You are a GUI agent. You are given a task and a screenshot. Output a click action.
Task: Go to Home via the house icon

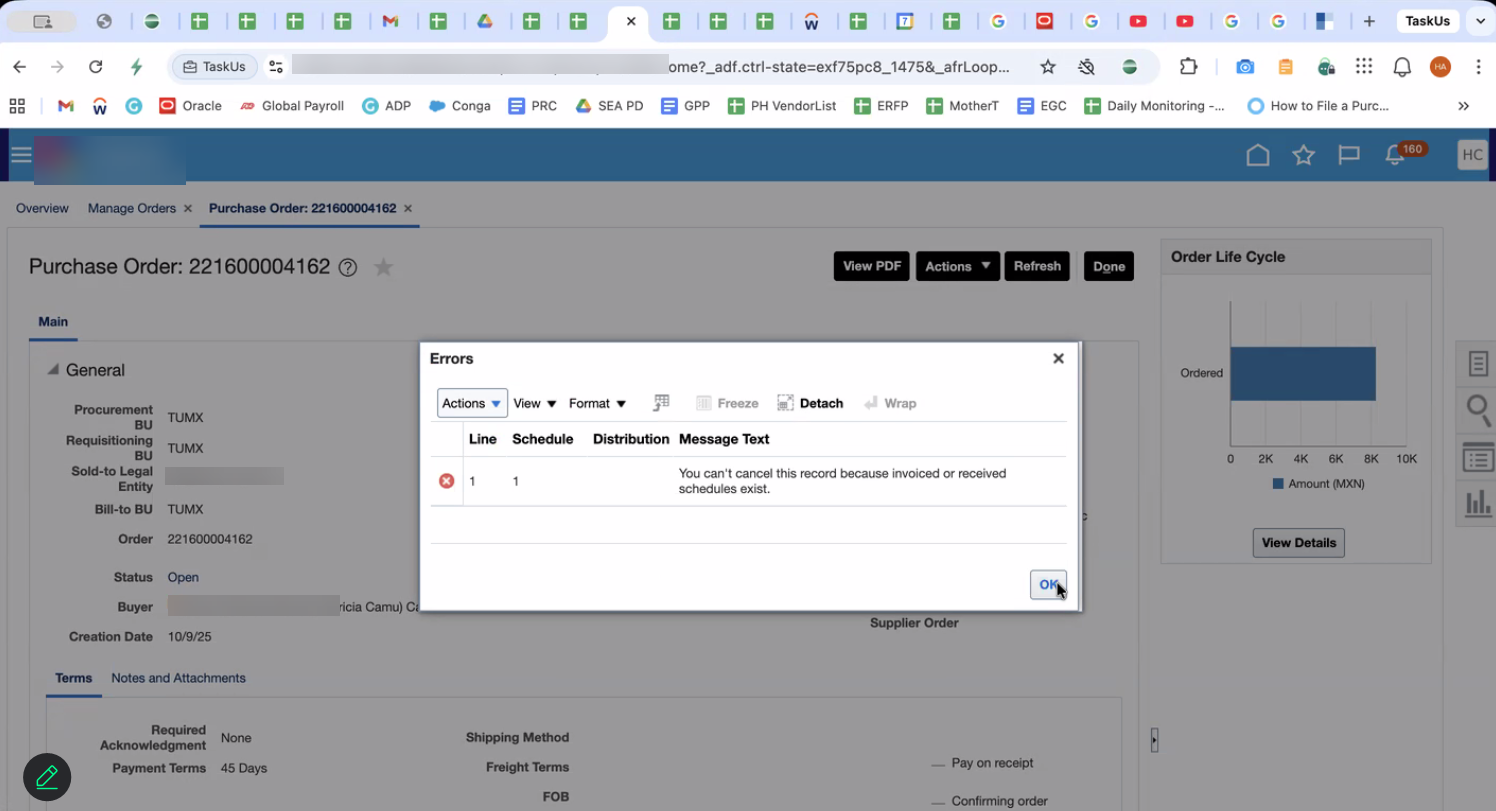click(x=1258, y=155)
